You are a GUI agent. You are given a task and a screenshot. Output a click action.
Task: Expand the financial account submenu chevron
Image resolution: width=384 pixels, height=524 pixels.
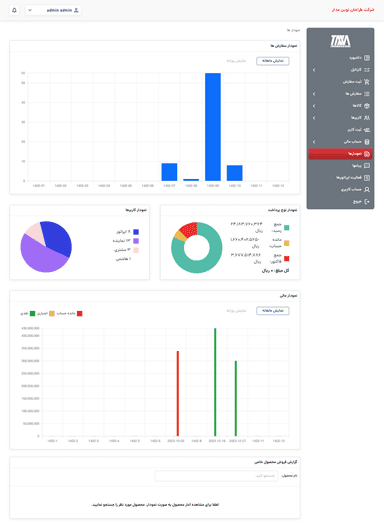tap(314, 142)
